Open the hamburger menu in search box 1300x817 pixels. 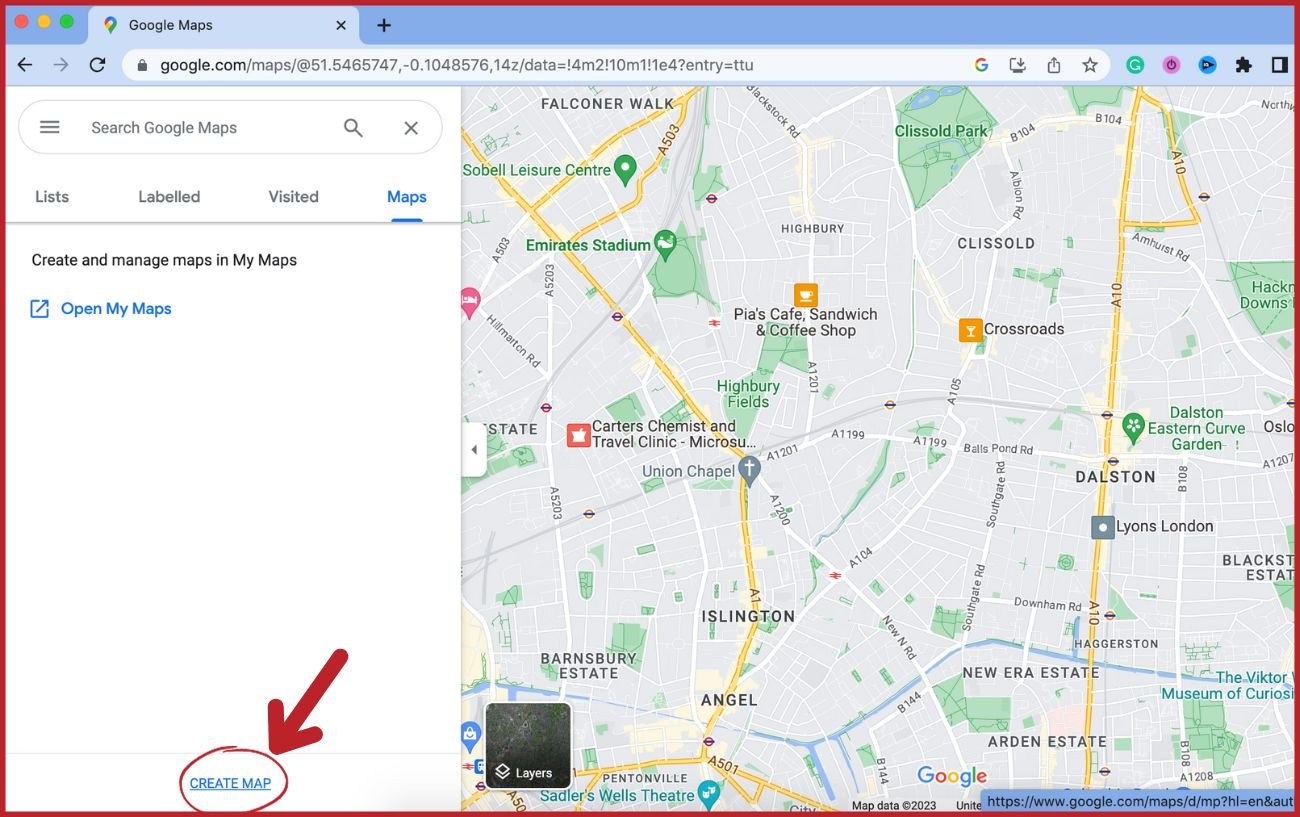point(50,127)
